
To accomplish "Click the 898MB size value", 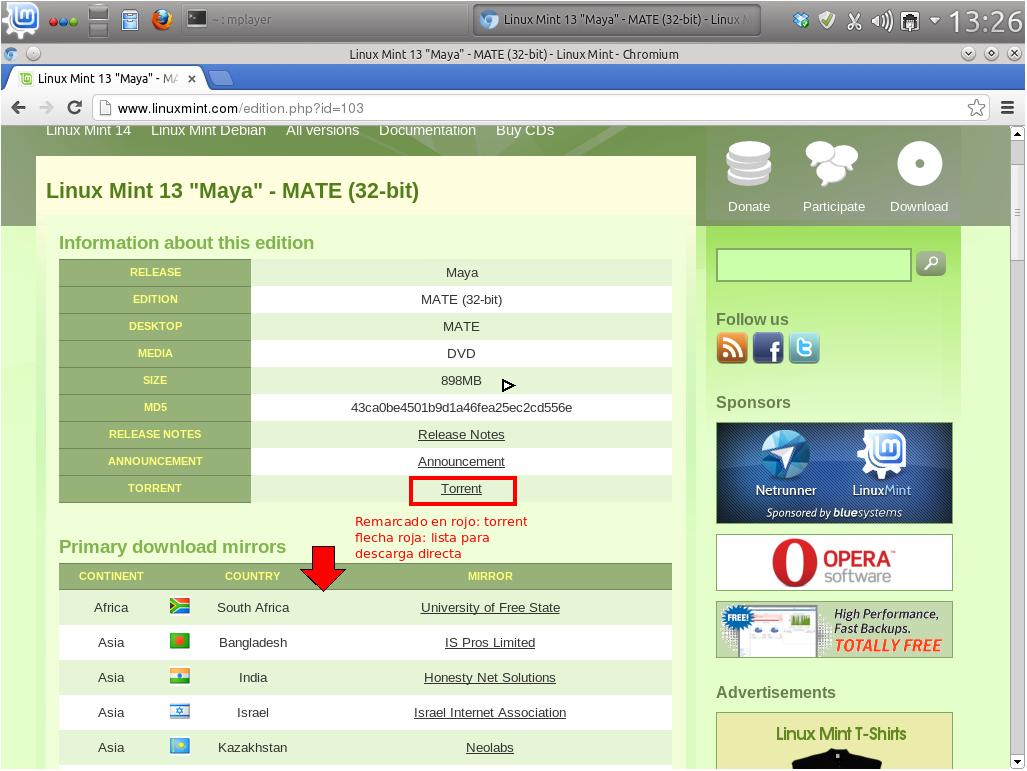I will (461, 381).
